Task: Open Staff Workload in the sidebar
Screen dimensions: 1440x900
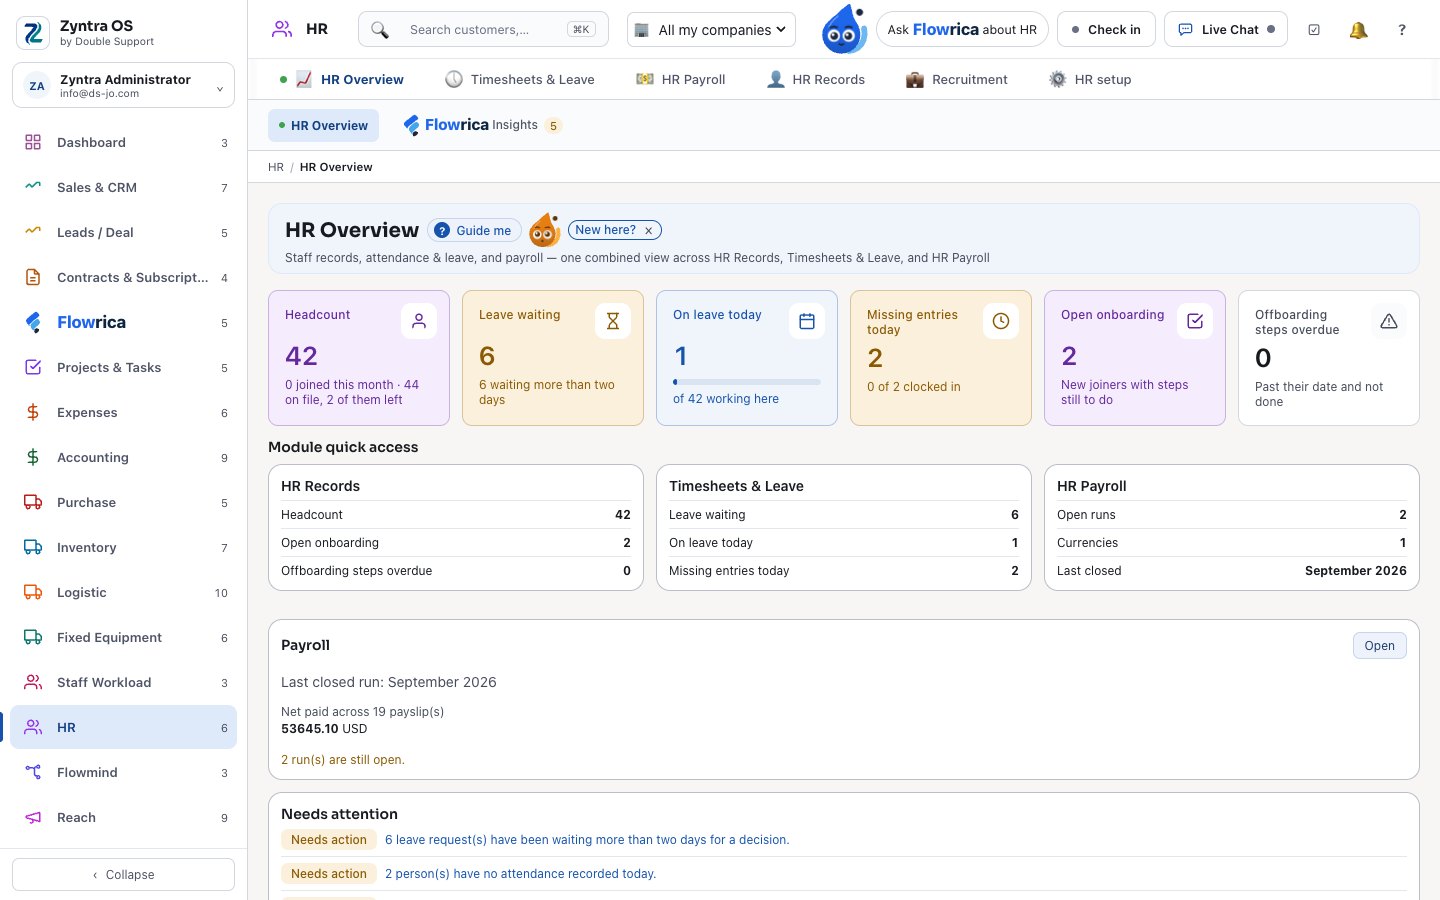Action: coord(124,683)
